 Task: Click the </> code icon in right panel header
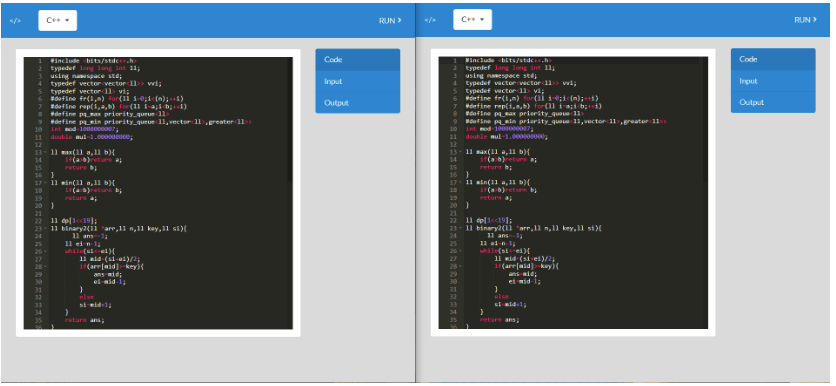(x=430, y=20)
